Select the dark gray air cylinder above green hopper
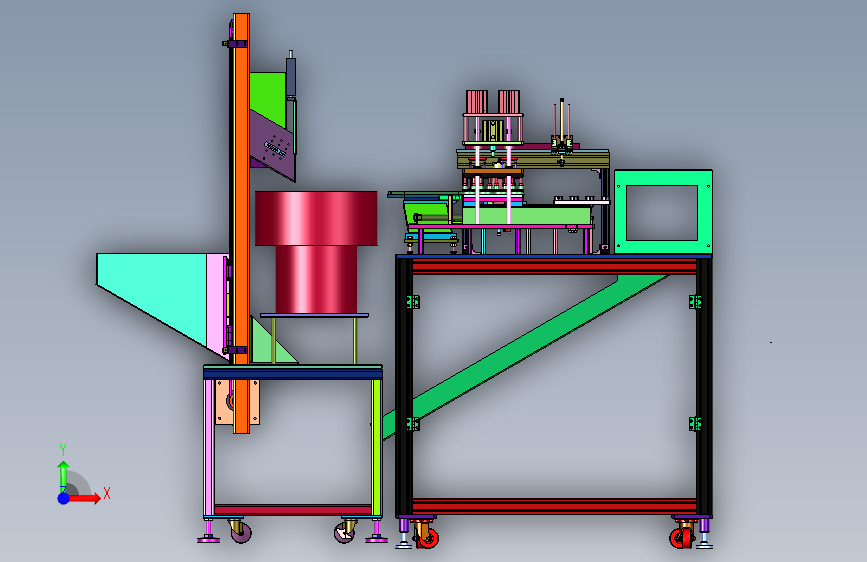867x562 pixels. click(x=290, y=76)
